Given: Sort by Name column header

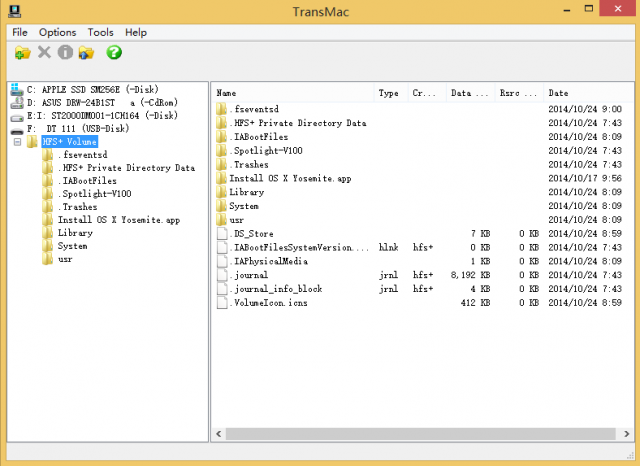Looking at the screenshot, I should pyautogui.click(x=293, y=93).
